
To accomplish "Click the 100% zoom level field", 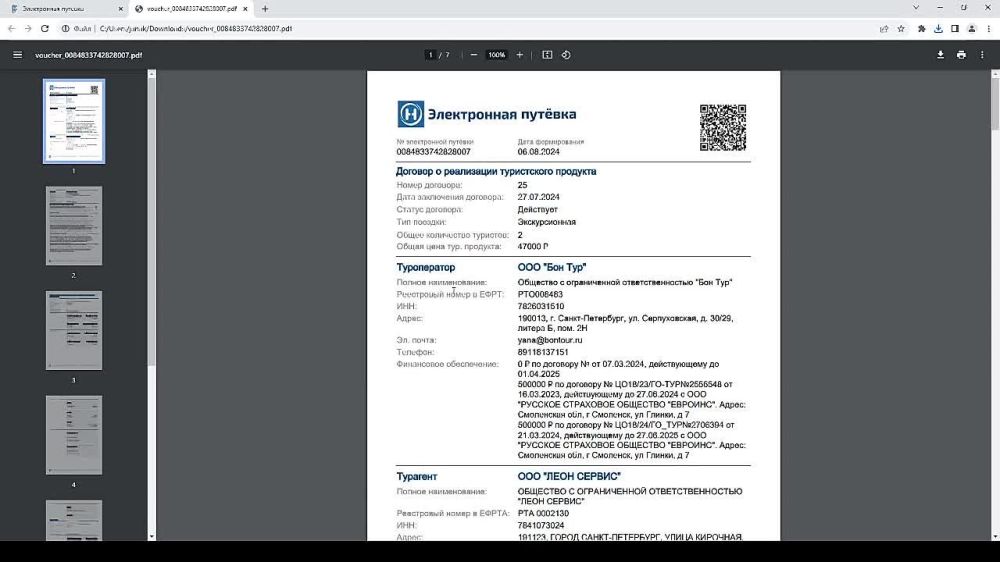I will [497, 55].
